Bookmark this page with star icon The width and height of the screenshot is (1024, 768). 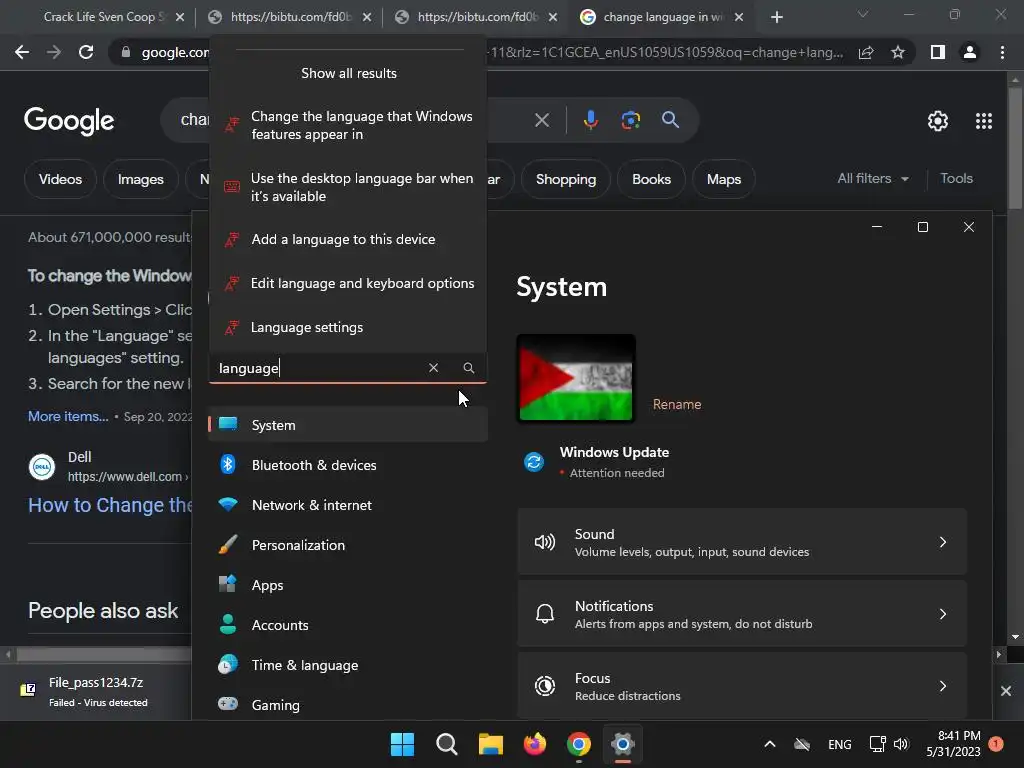point(898,52)
